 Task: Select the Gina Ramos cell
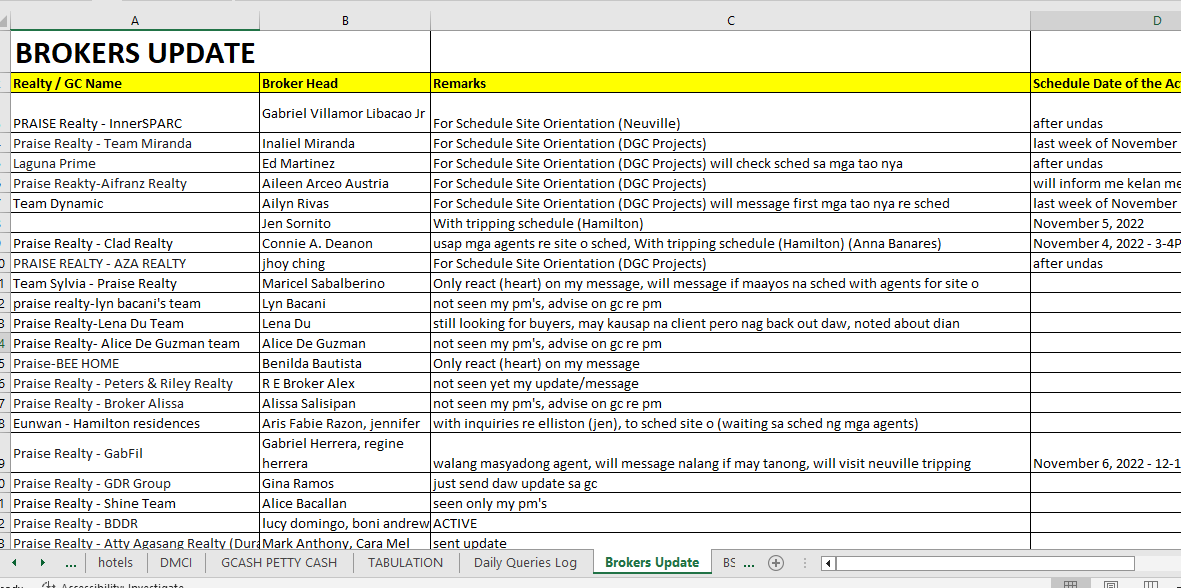click(345, 483)
